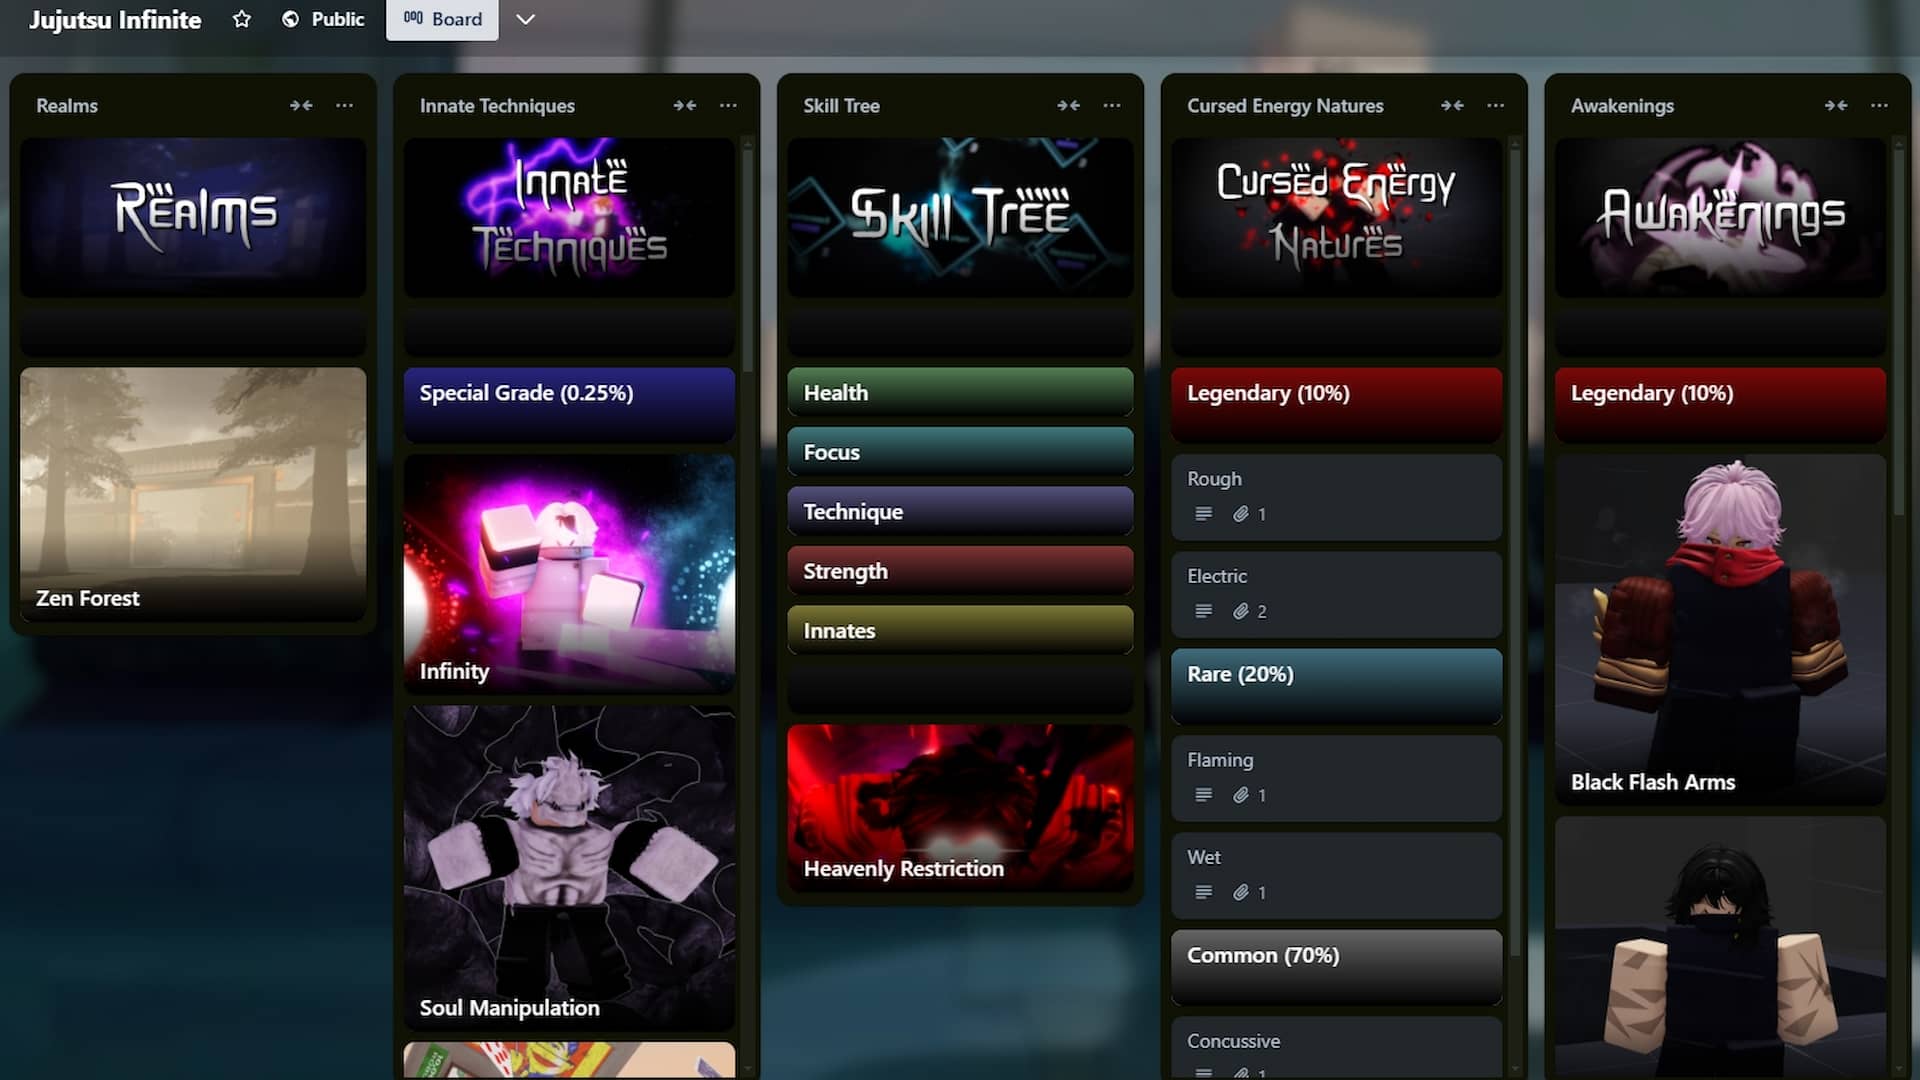Image resolution: width=1920 pixels, height=1080 pixels.
Task: Select the Special Grade 0.25% rarity card
Action: [570, 393]
